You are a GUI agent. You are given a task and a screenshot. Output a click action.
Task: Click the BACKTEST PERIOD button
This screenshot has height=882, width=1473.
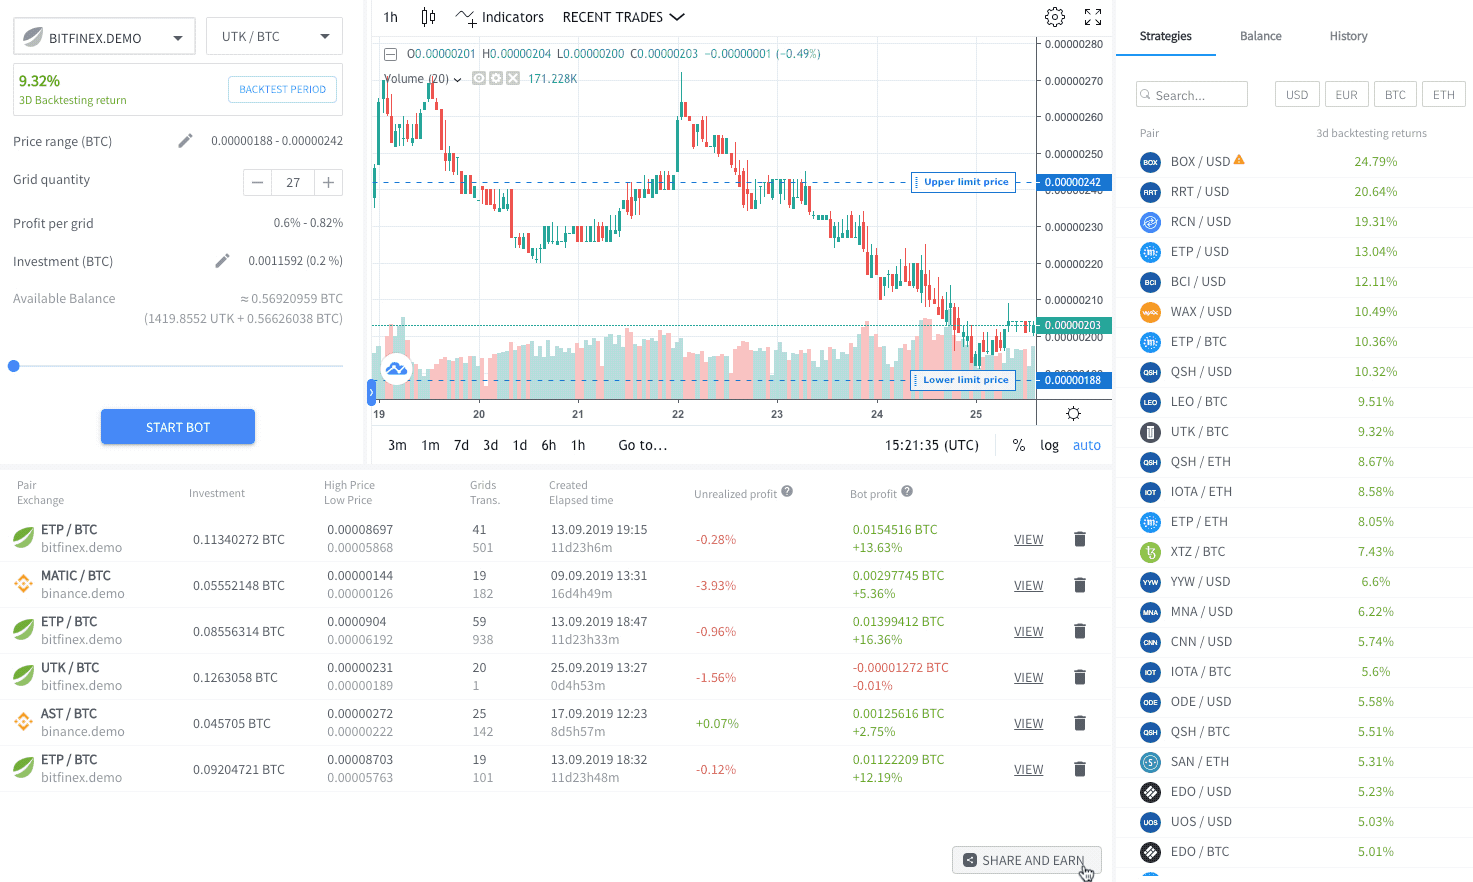tap(283, 89)
